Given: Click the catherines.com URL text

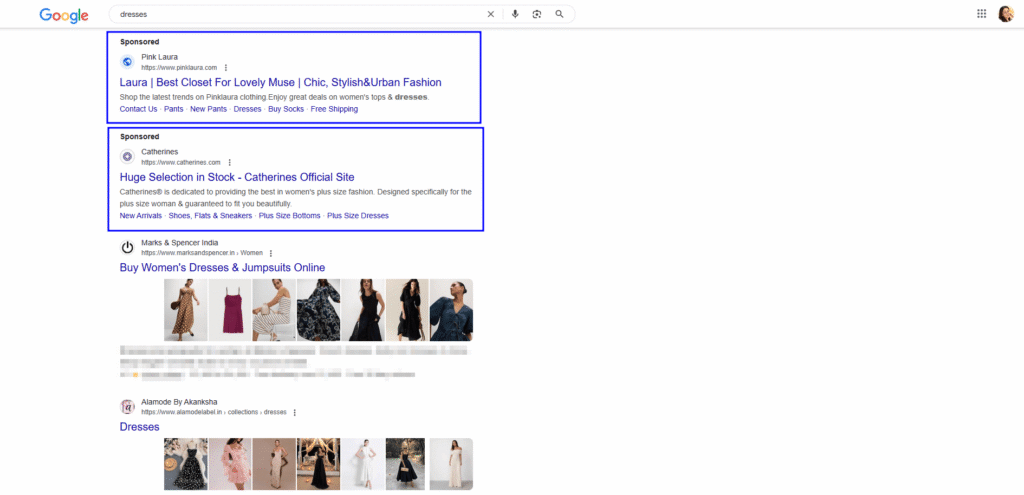Looking at the screenshot, I should pyautogui.click(x=181, y=163).
